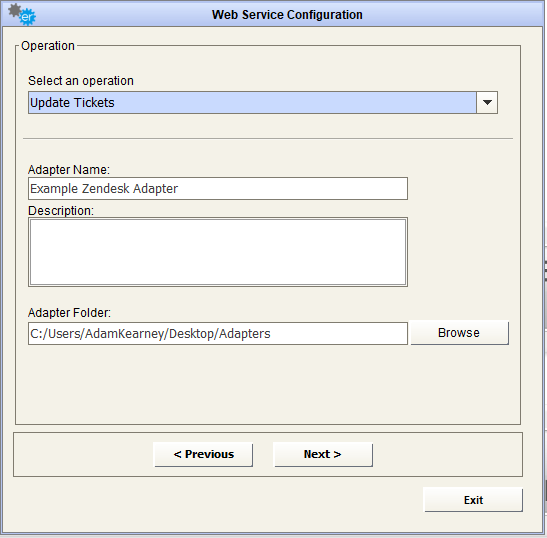The height and width of the screenshot is (538, 547).
Task: Click the Browse button
Action: pos(459,333)
